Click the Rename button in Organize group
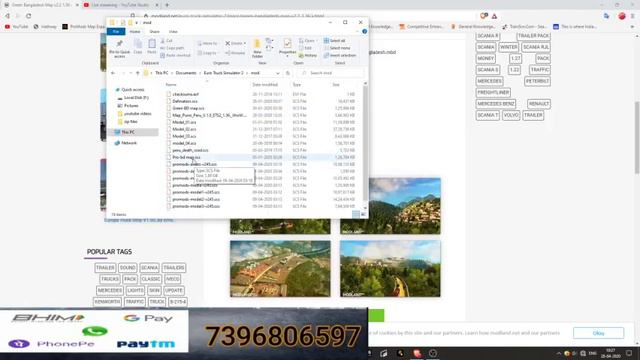 pyautogui.click(x=235, y=53)
